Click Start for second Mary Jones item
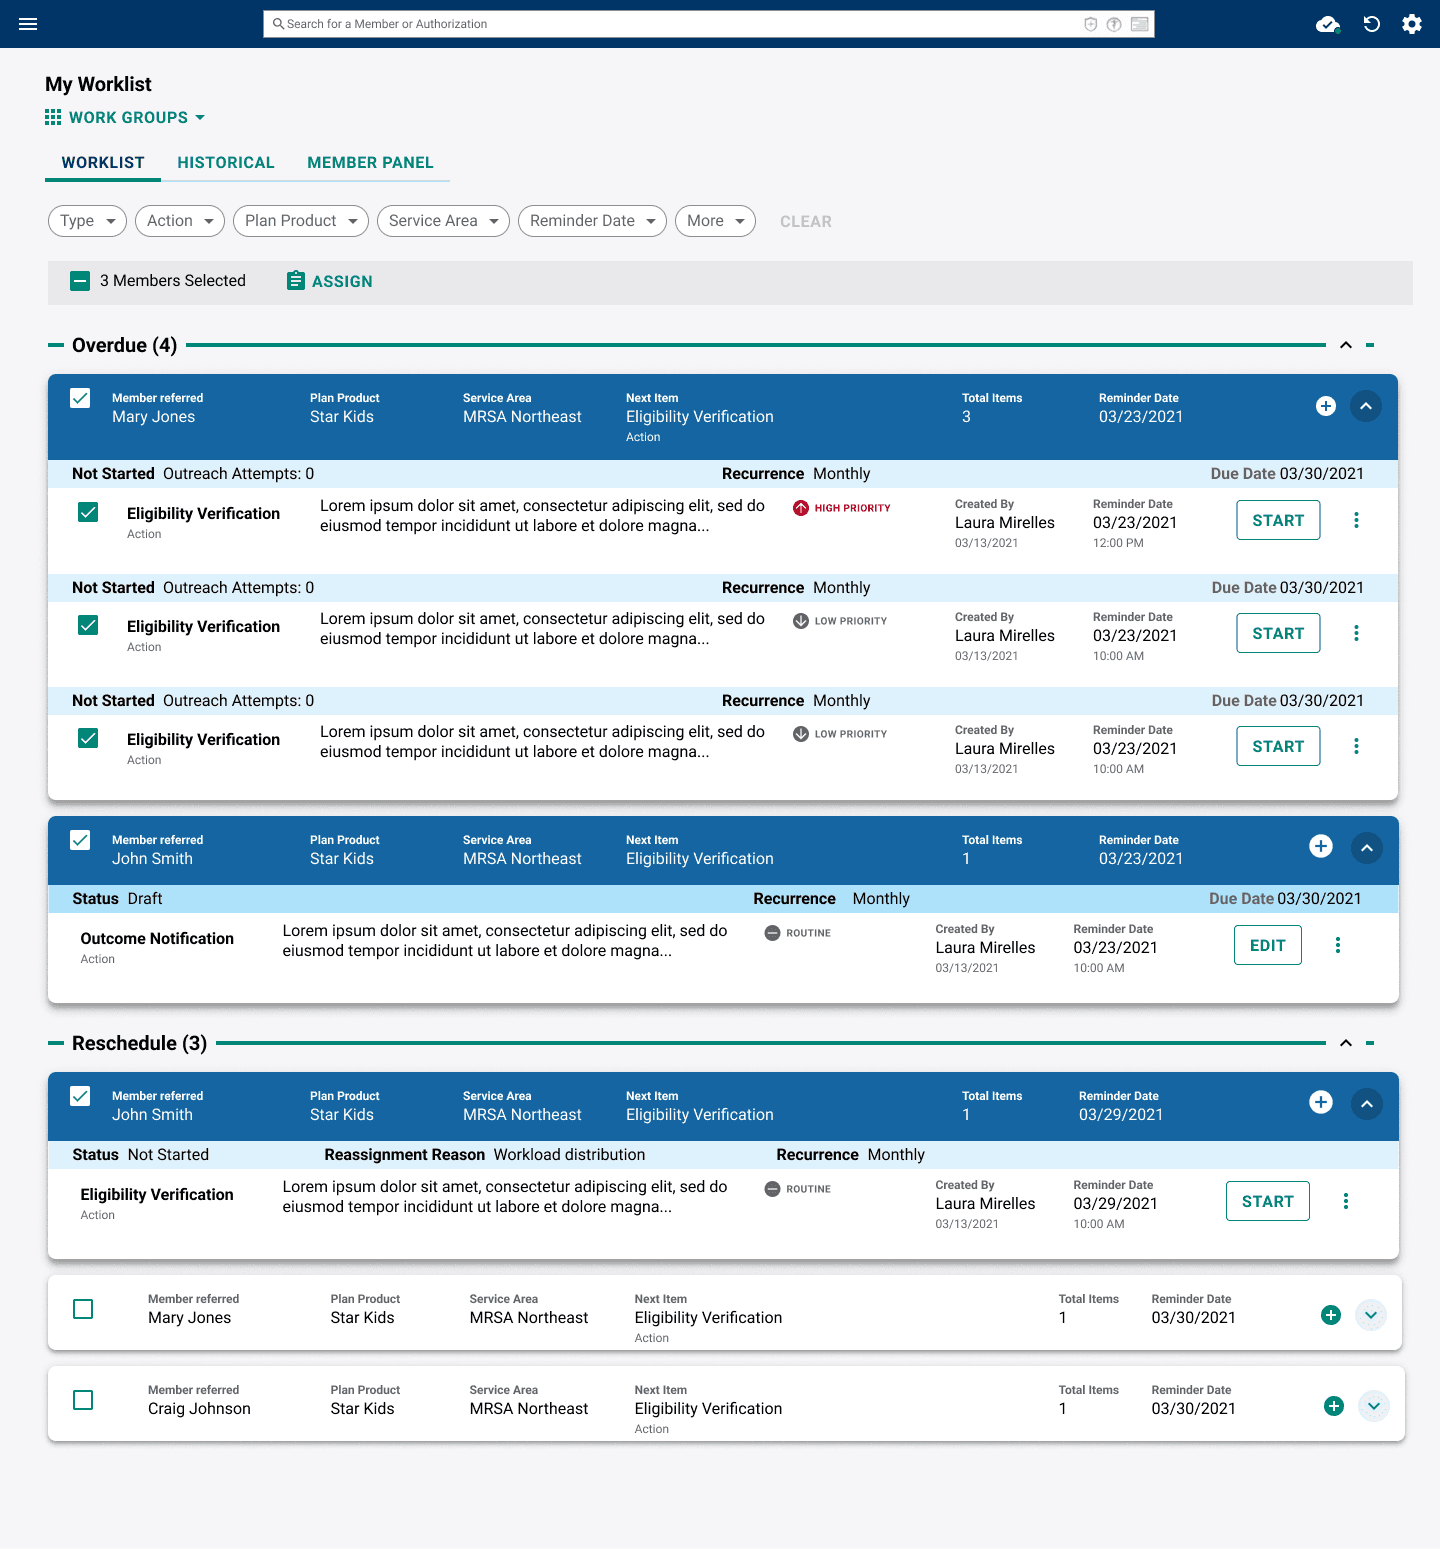This screenshot has width=1440, height=1549. click(1278, 633)
